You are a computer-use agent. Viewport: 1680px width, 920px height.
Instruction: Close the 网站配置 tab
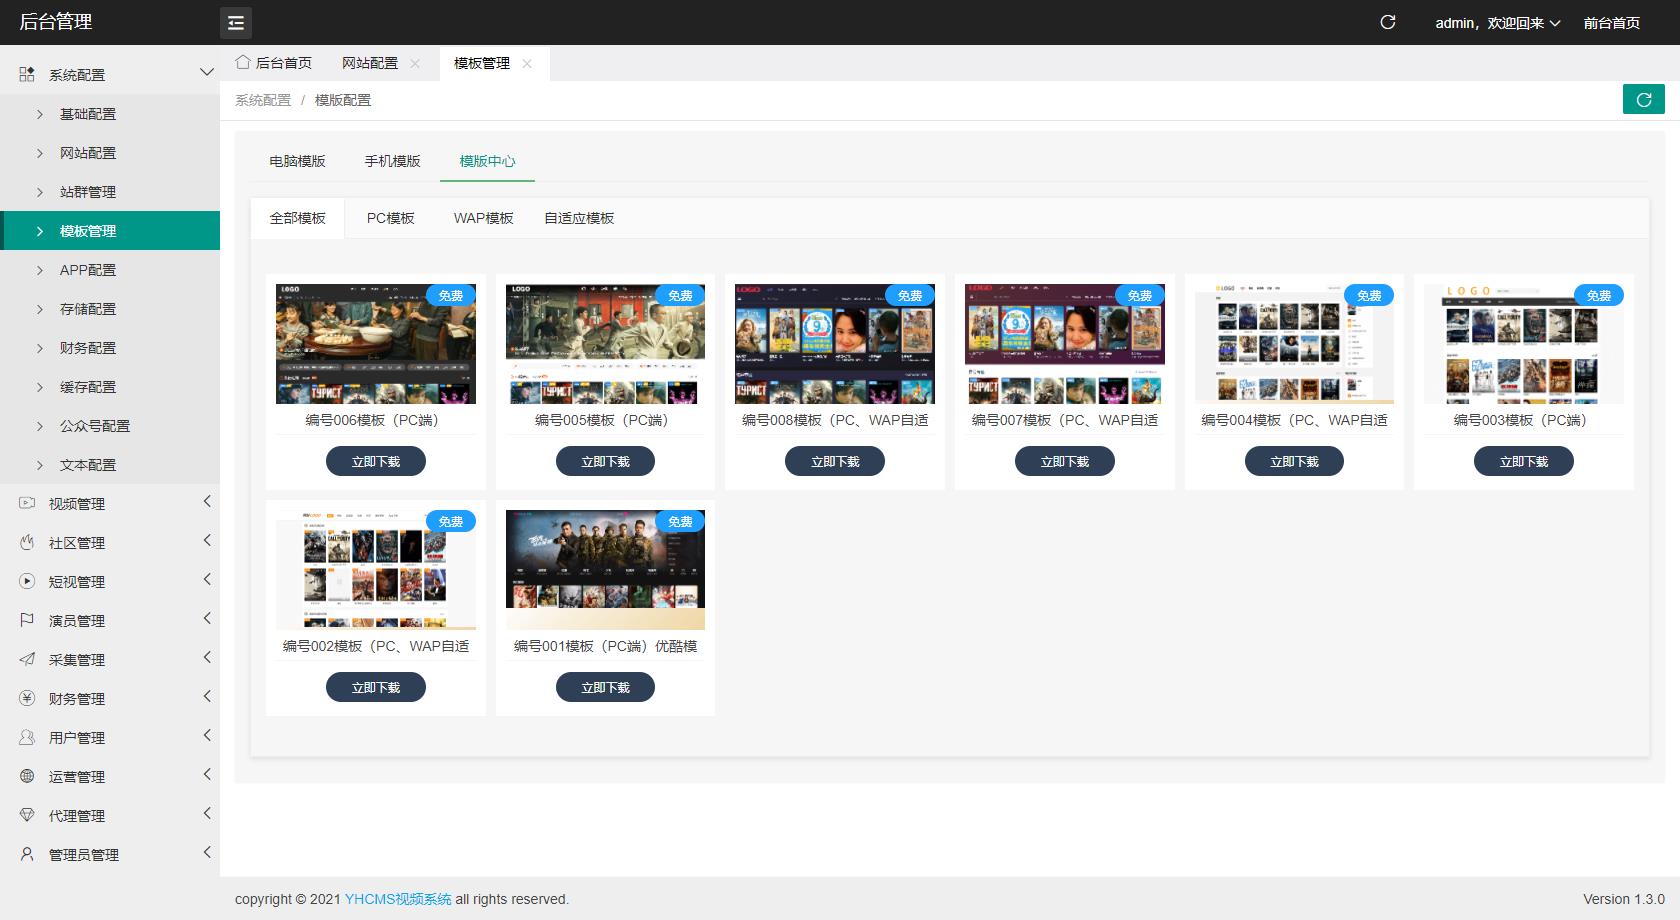[415, 63]
